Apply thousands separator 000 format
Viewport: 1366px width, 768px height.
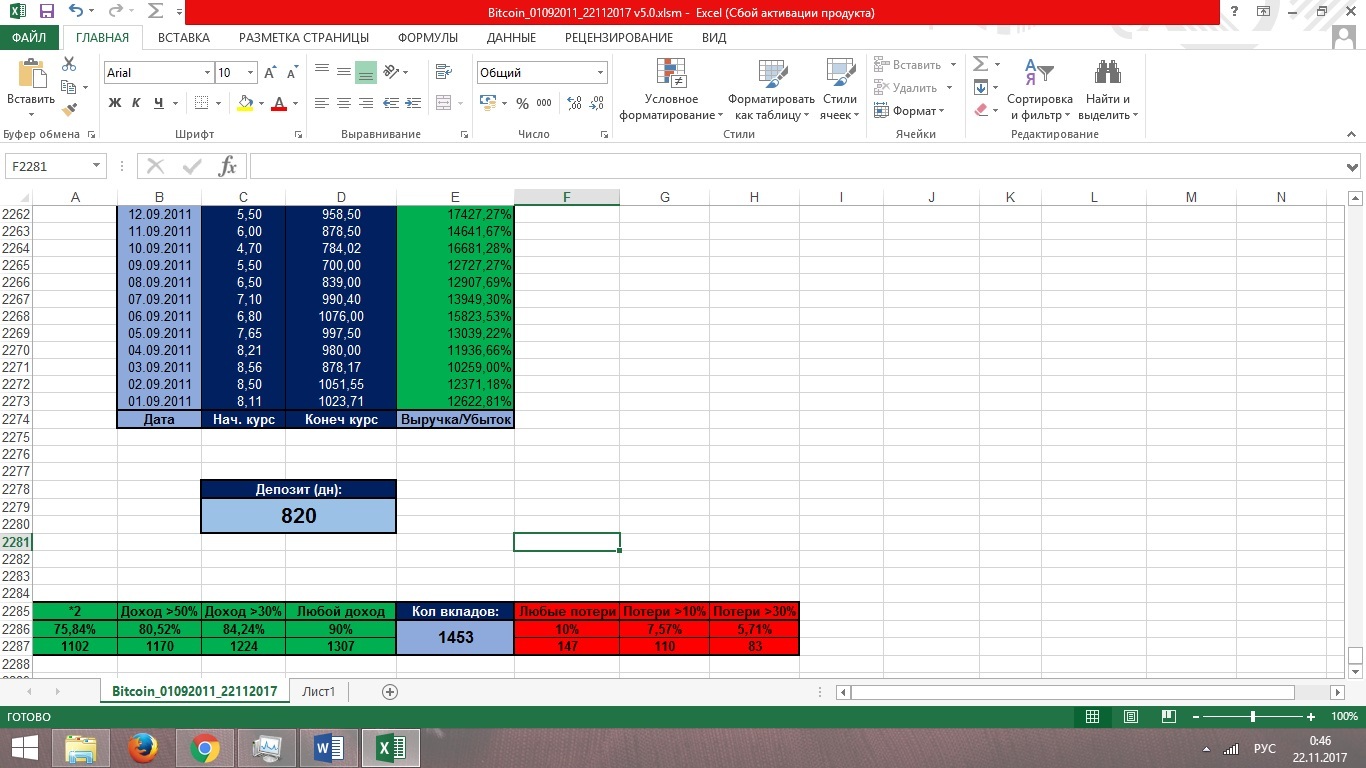[x=544, y=103]
